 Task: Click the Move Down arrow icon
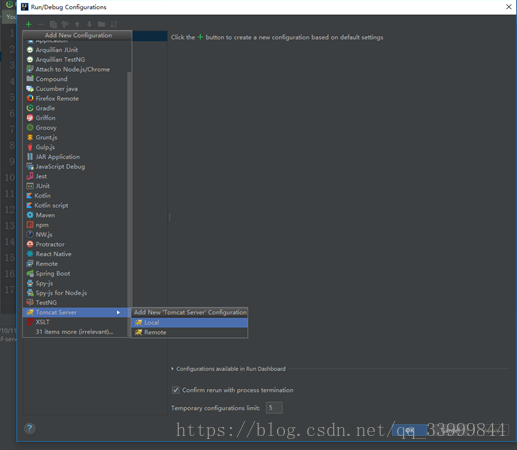89,24
